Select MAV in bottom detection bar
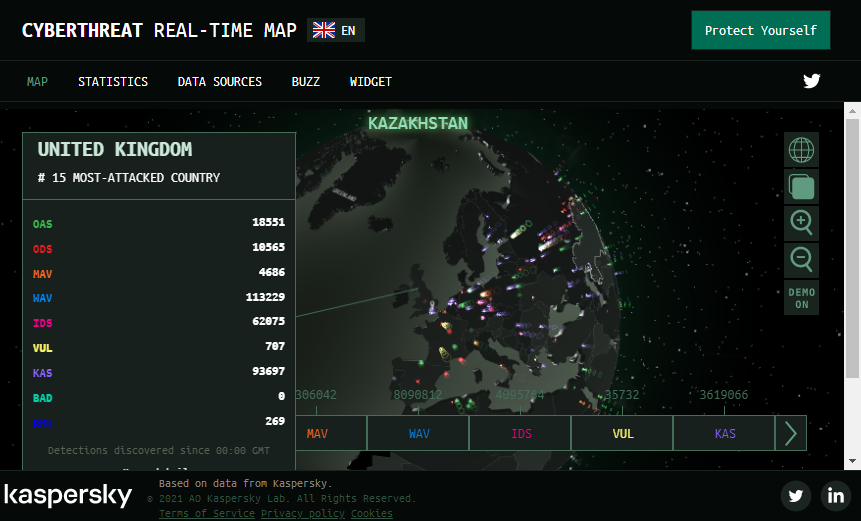 331,433
